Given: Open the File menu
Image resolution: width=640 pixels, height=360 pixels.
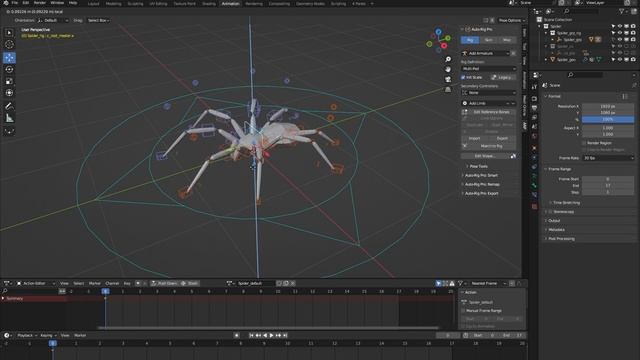Looking at the screenshot, I should (x=15, y=3).
